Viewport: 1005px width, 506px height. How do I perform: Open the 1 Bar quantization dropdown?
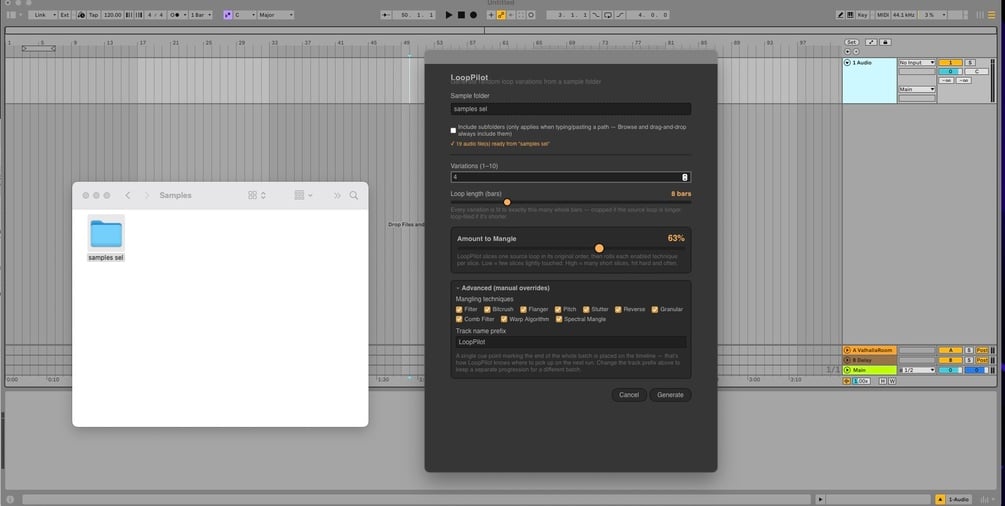(x=201, y=15)
